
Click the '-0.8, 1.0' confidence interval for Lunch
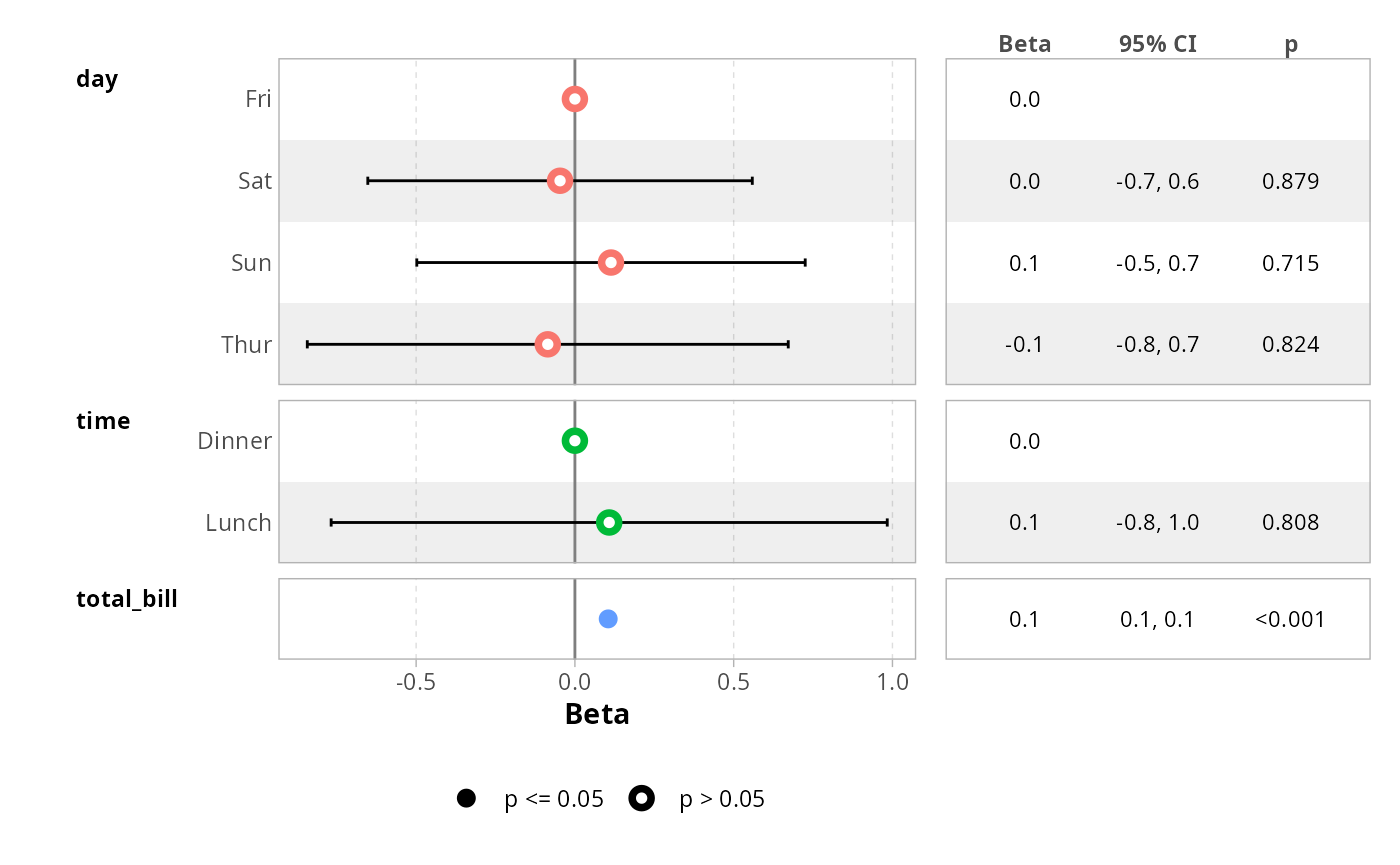point(1158,522)
